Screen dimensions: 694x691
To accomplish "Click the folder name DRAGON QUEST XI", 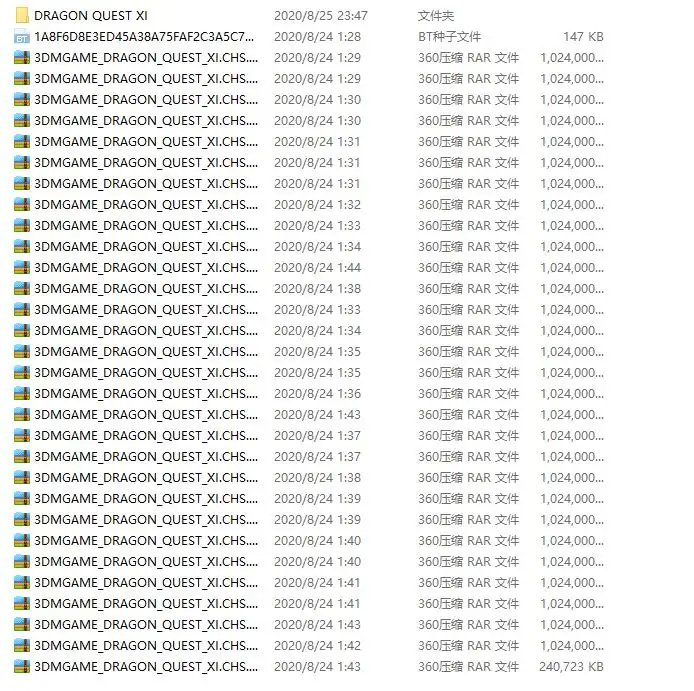I will [x=91, y=15].
